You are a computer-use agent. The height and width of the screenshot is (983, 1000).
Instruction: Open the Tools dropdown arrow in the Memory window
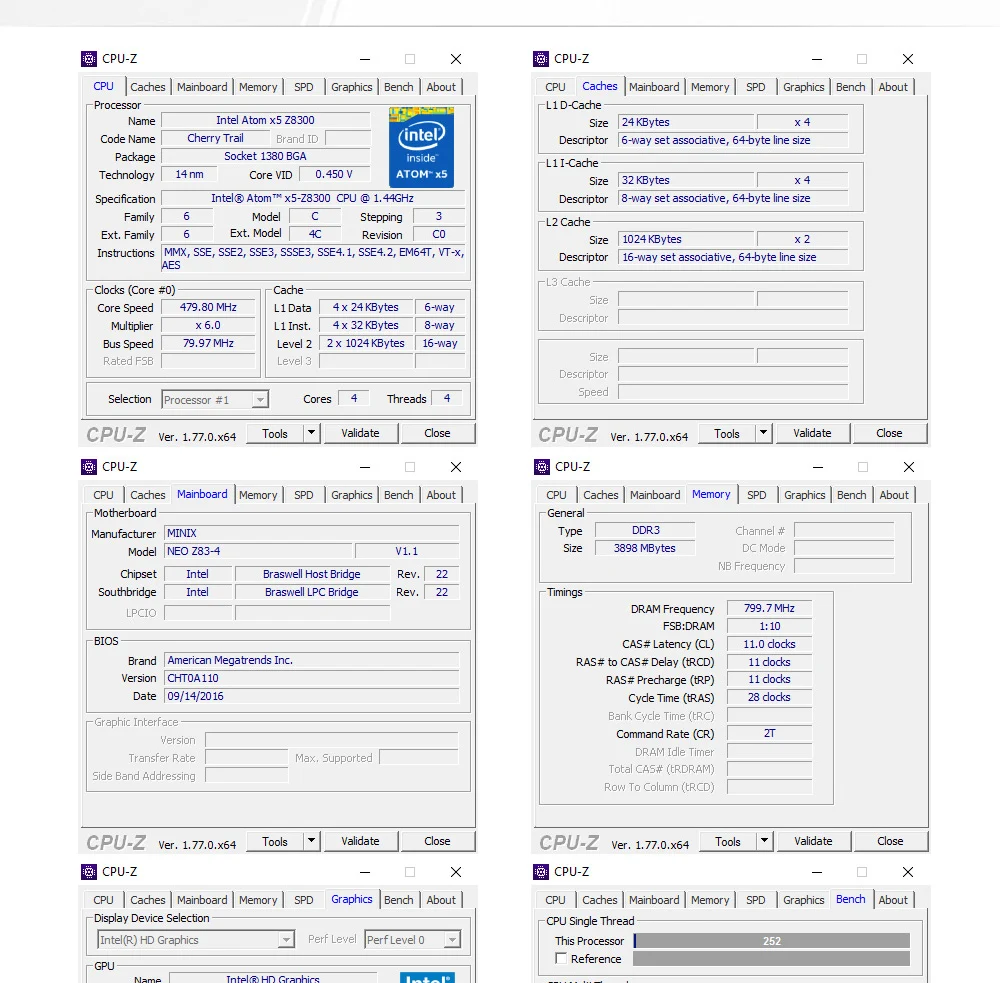(x=764, y=841)
